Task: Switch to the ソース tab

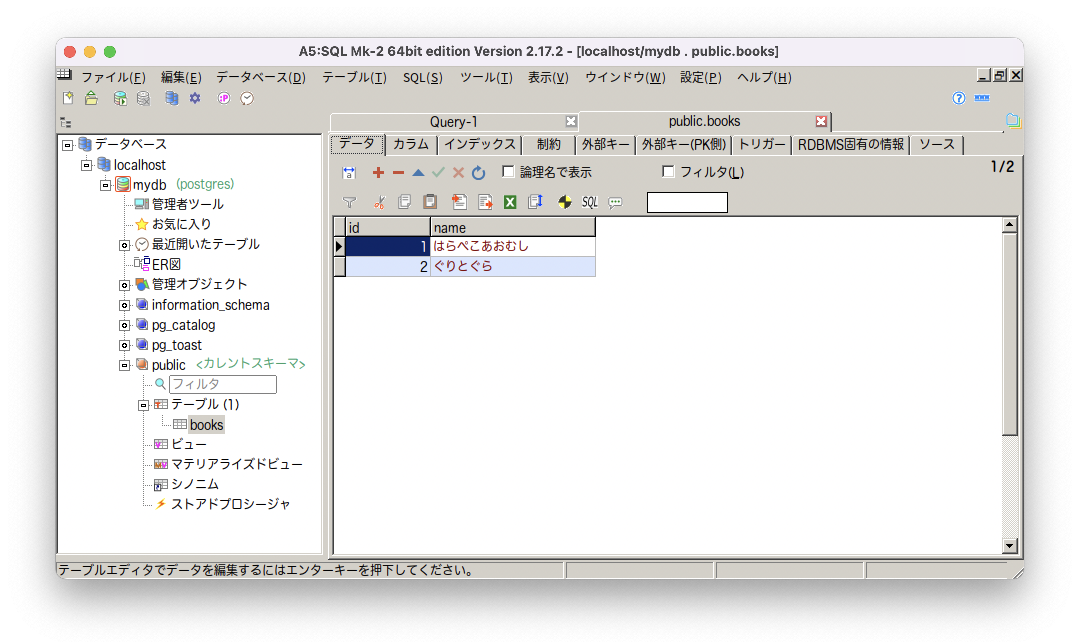Action: (937, 145)
